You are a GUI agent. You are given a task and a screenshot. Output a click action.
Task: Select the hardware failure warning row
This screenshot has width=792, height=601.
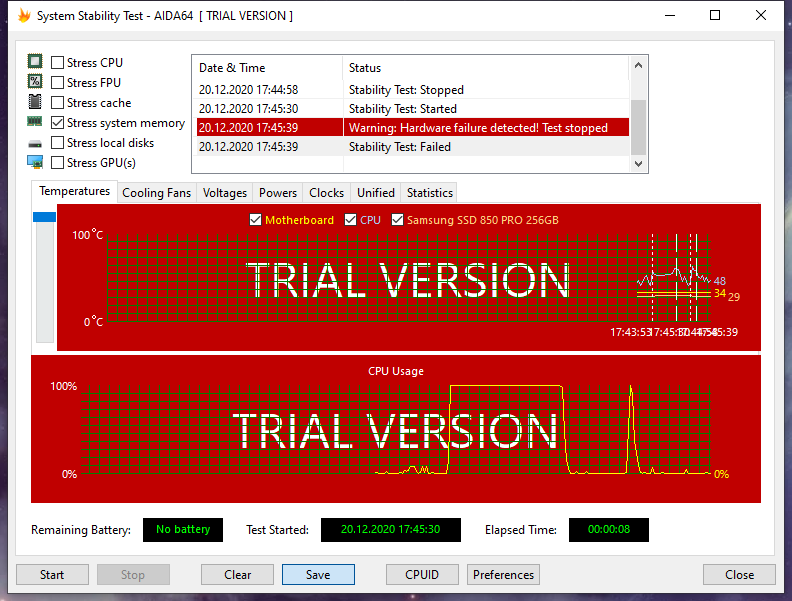point(413,128)
